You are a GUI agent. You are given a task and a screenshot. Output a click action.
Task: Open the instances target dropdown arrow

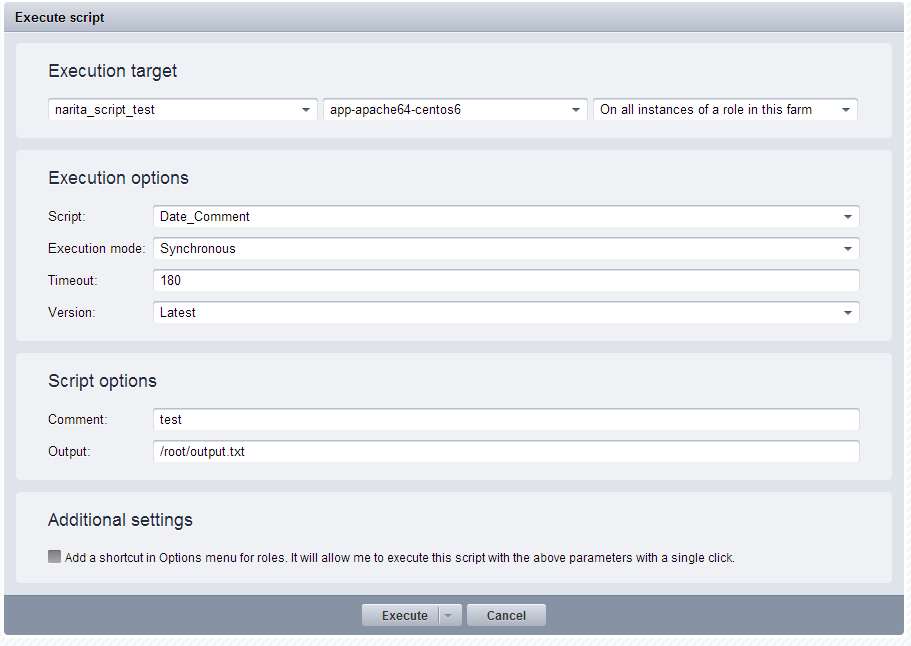(x=846, y=110)
